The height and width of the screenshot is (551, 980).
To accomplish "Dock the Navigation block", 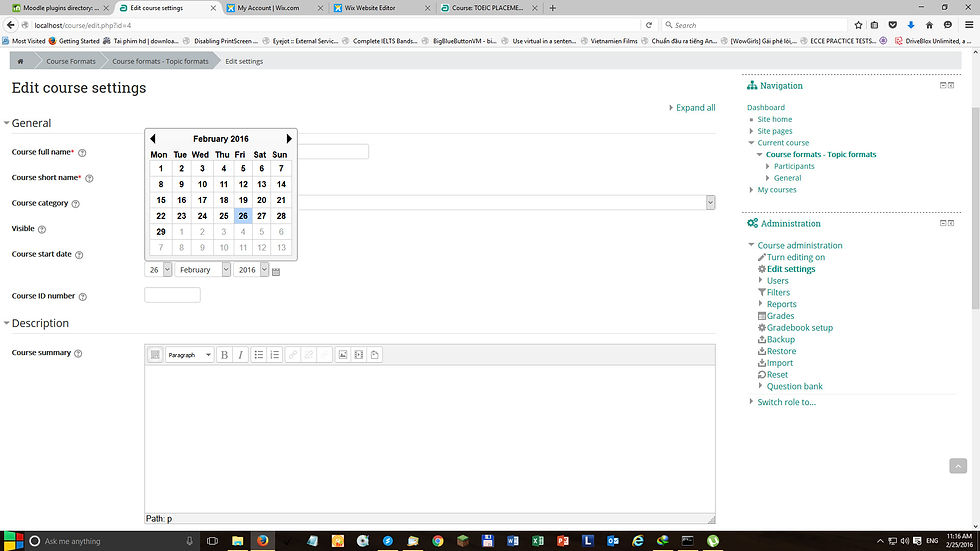I will click(951, 85).
